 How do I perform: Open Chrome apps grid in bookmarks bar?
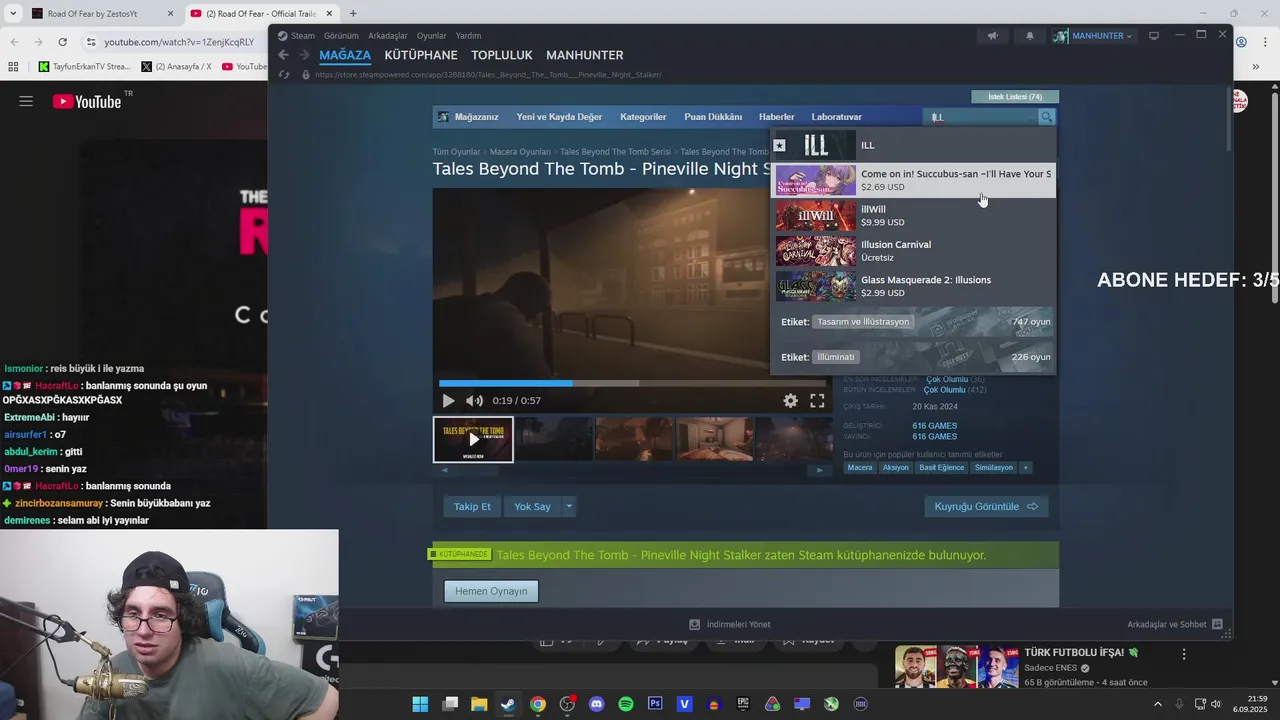[13, 67]
